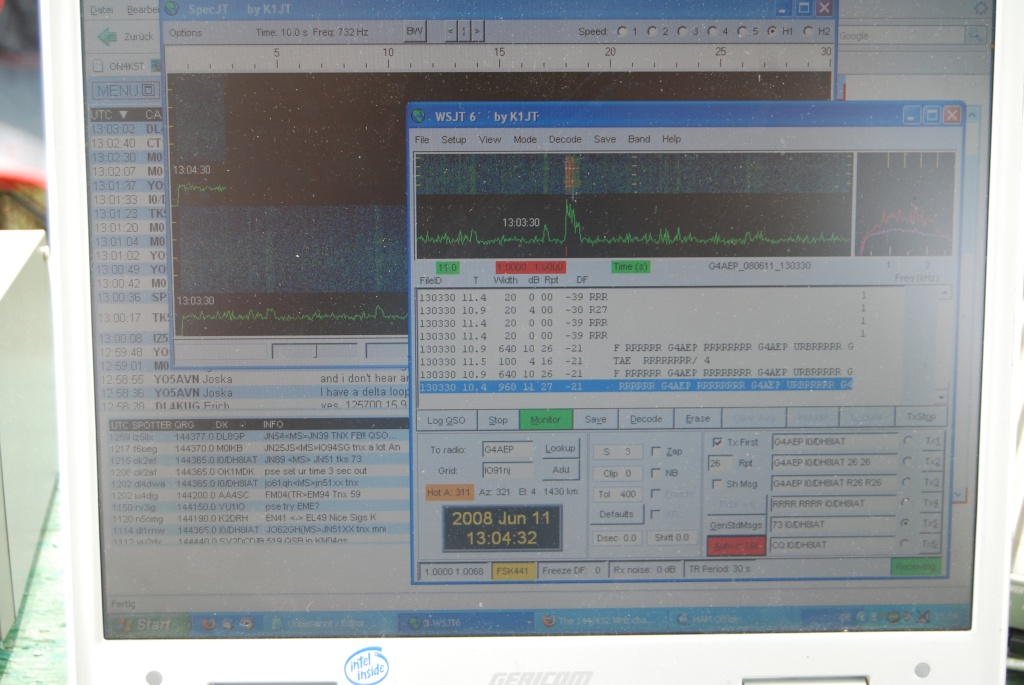Open the WSJT View menu

click(490, 140)
